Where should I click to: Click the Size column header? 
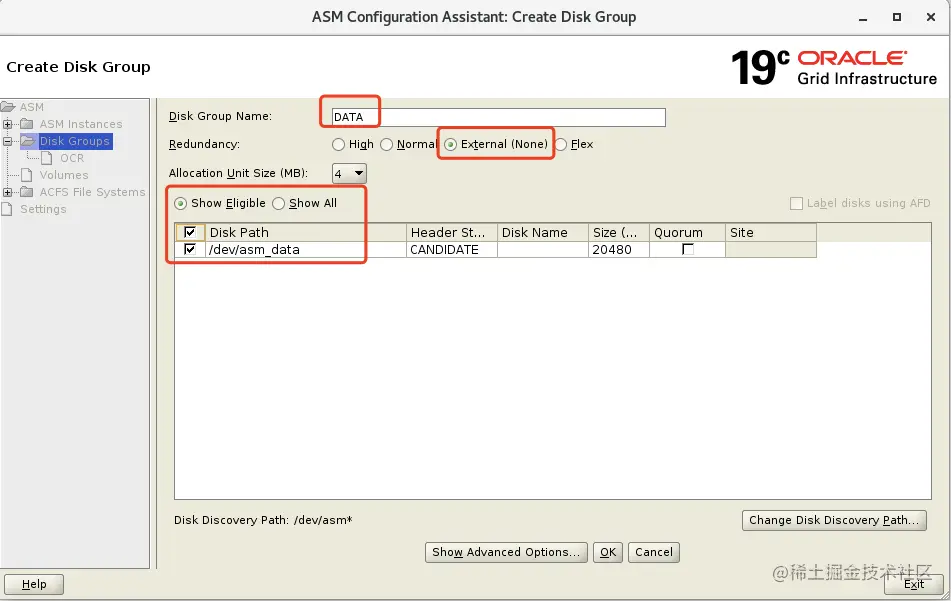pyautogui.click(x=619, y=233)
